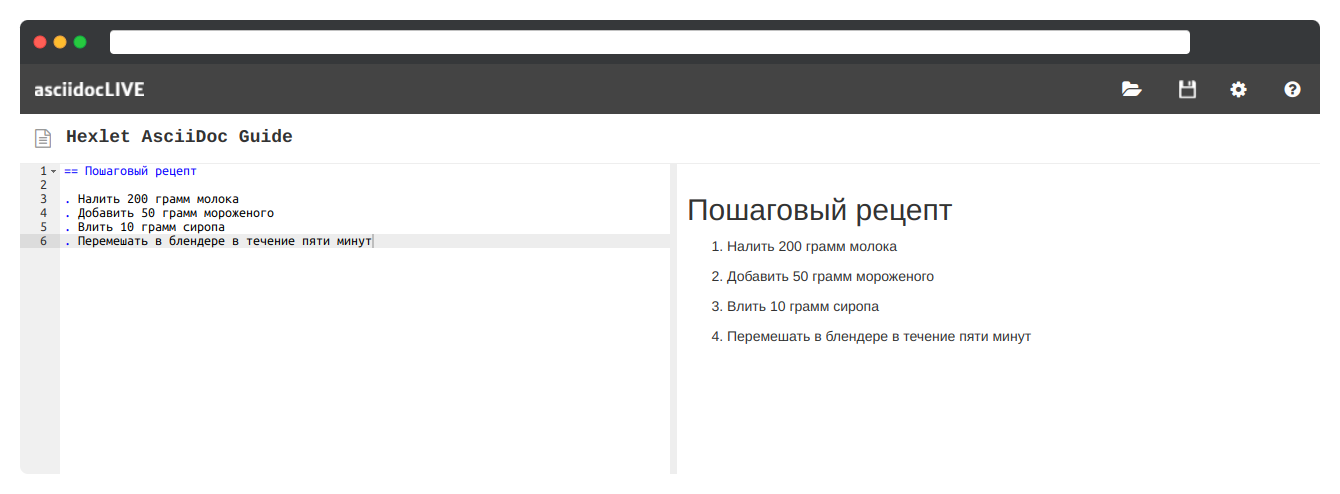Edit the Hexlet AsciiDoc Guide title
Image resolution: width=1340 pixels, height=494 pixels.
click(179, 137)
